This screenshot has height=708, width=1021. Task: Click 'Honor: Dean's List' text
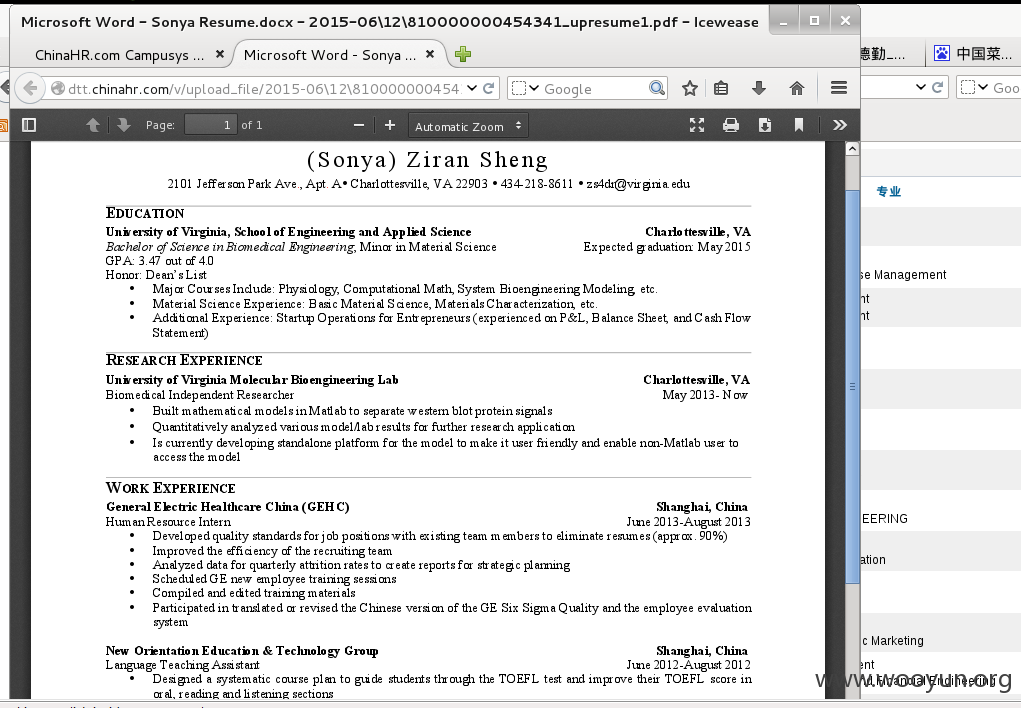pyautogui.click(x=156, y=275)
